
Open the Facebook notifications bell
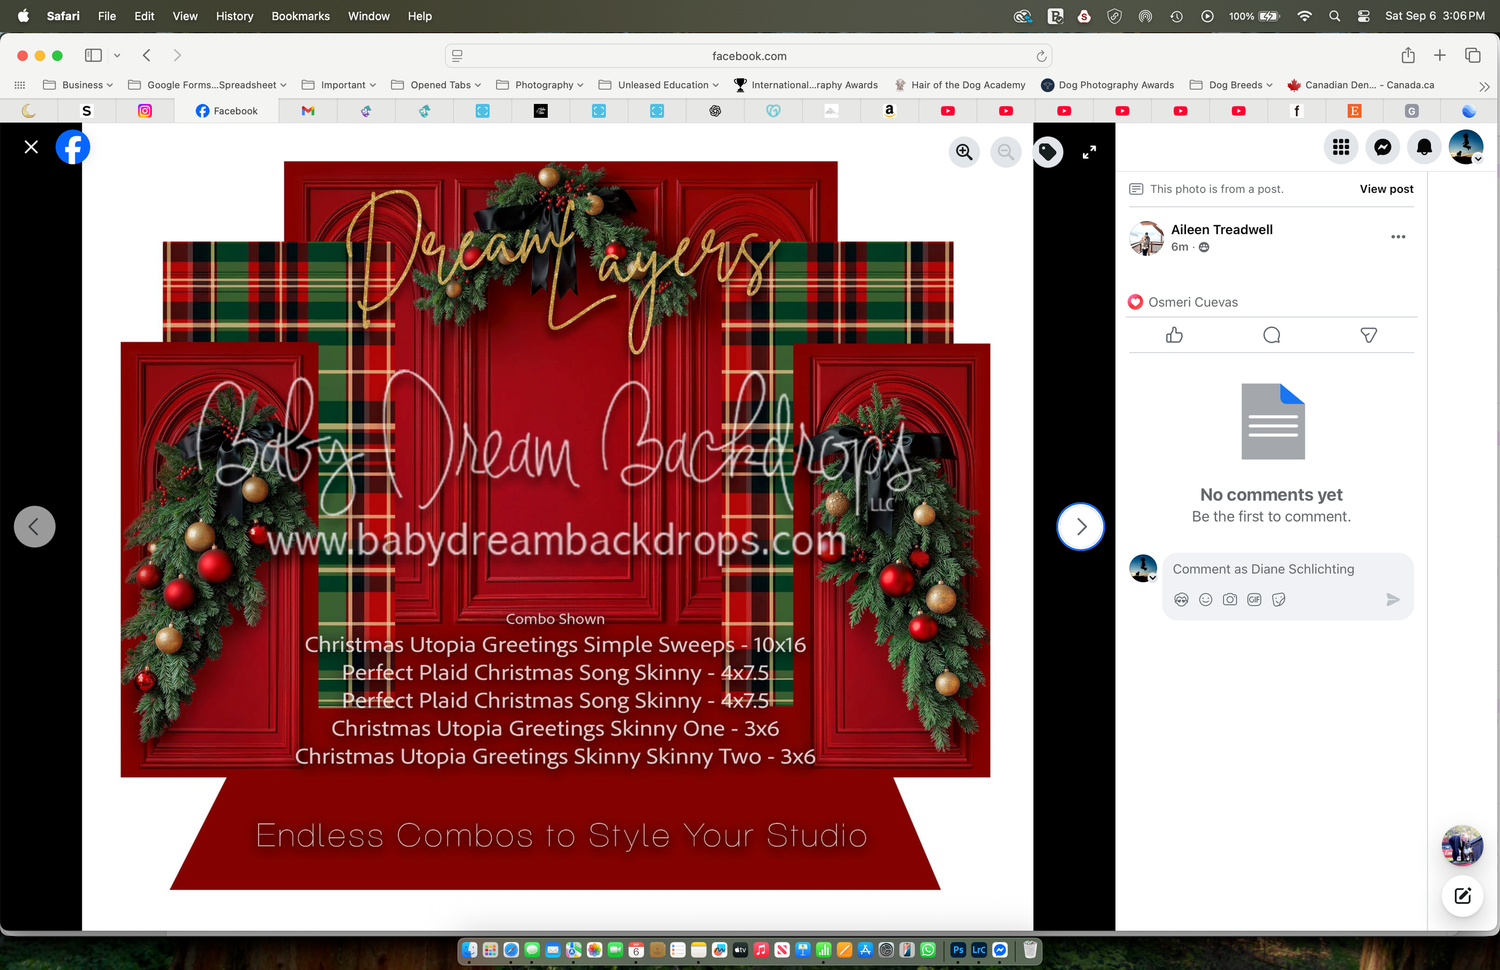click(1424, 147)
